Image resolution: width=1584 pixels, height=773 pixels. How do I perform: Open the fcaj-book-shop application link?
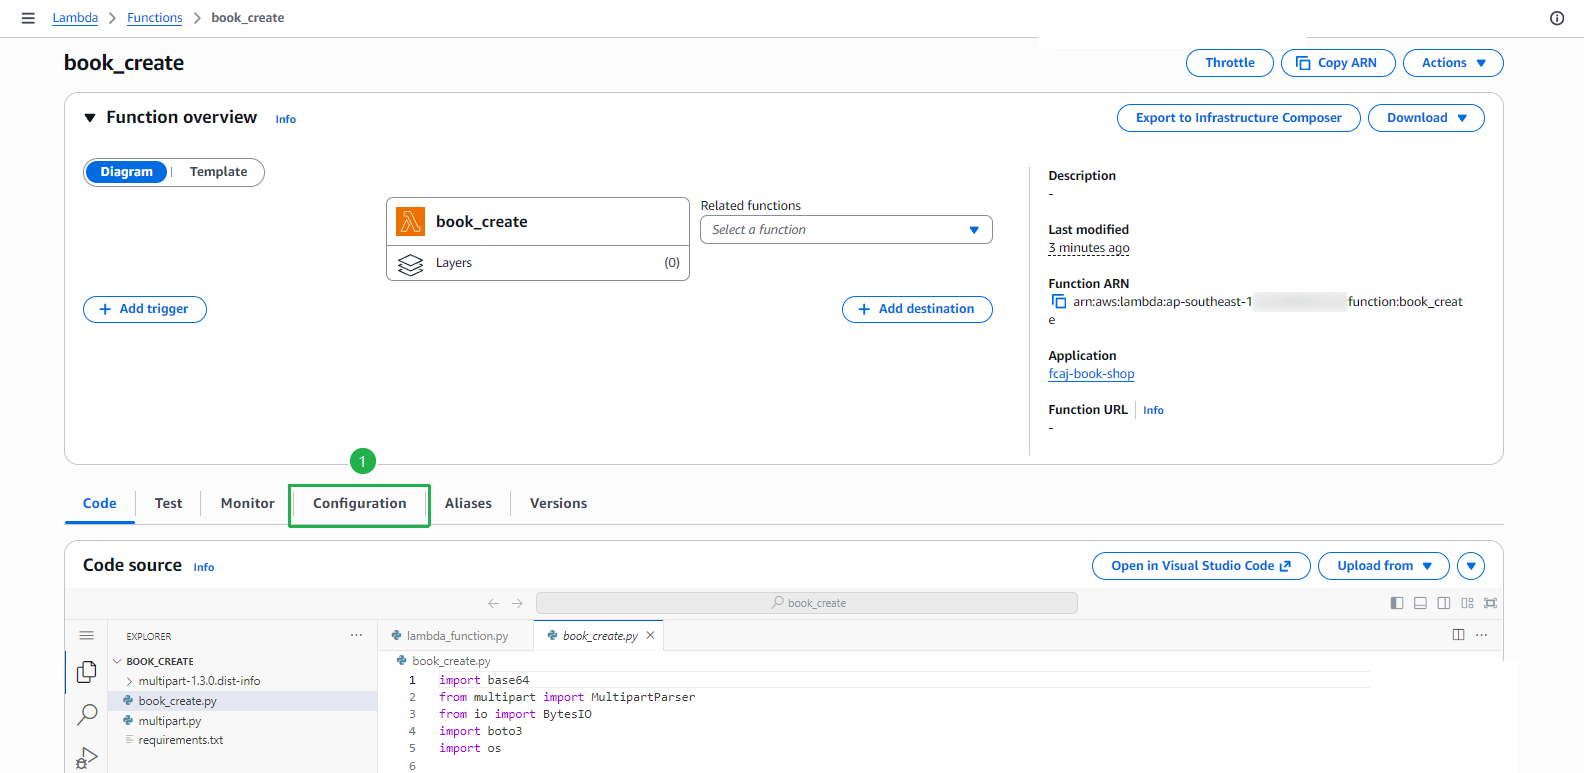[x=1091, y=374]
